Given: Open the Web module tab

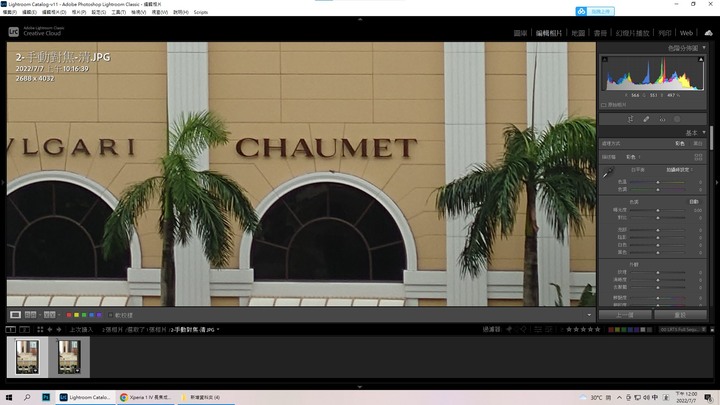Looking at the screenshot, I should [x=686, y=33].
